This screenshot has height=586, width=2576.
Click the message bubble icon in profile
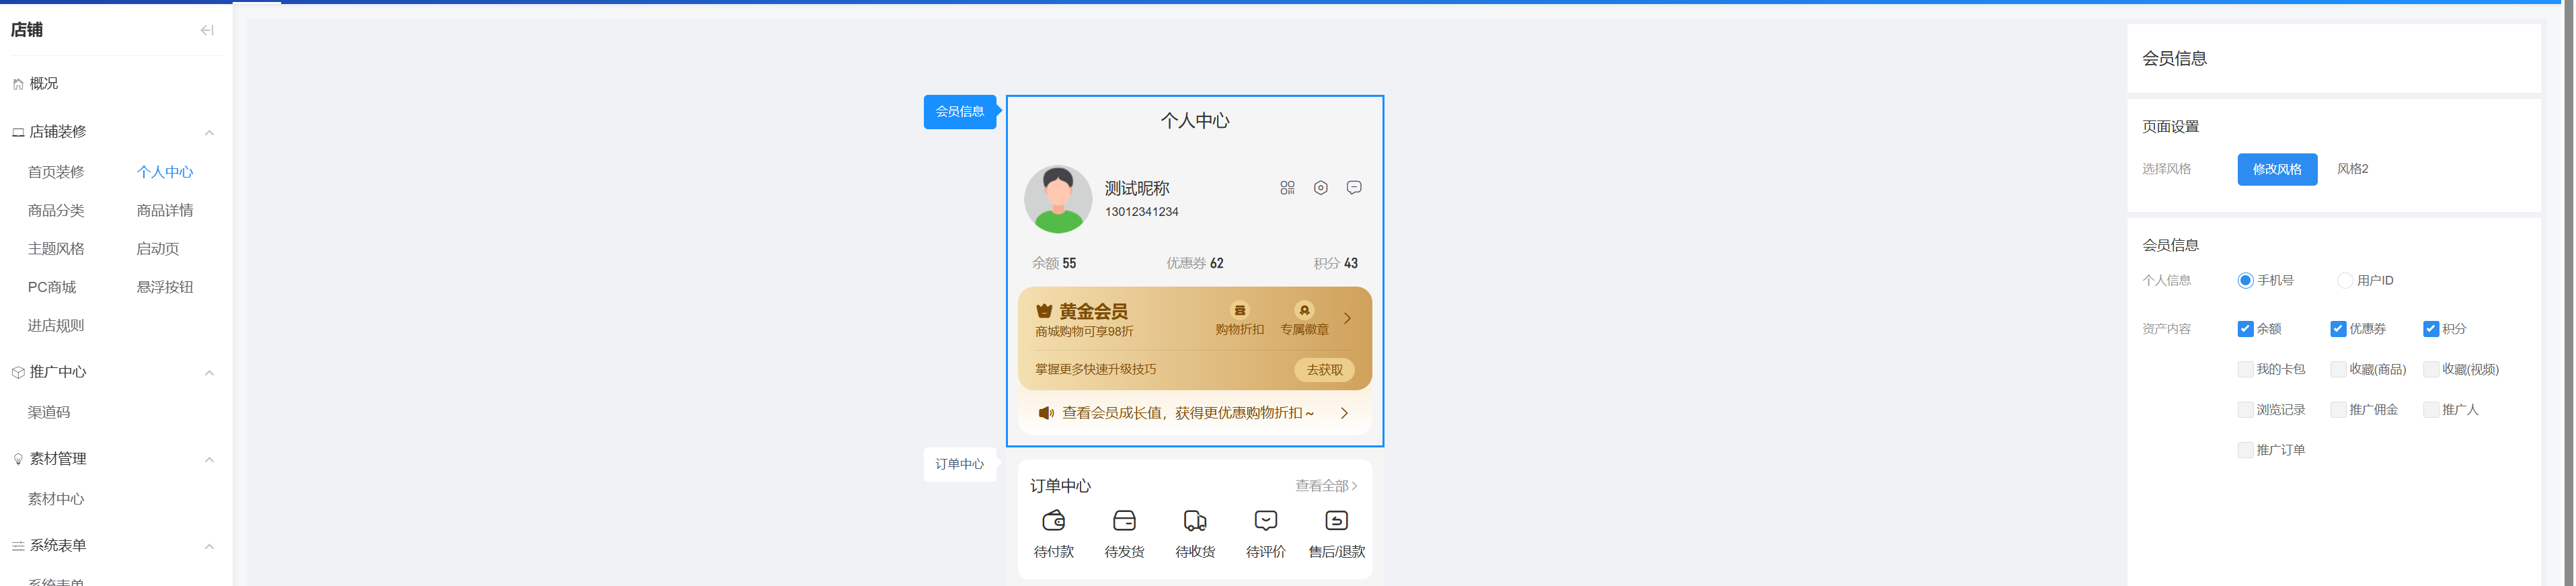1354,188
